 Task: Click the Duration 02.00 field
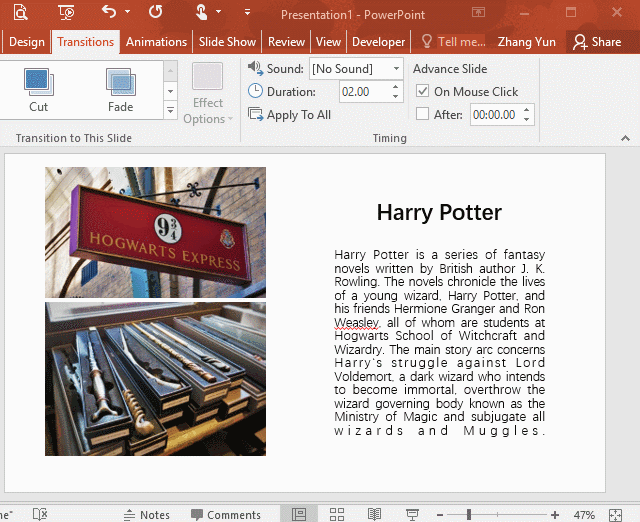coord(364,91)
